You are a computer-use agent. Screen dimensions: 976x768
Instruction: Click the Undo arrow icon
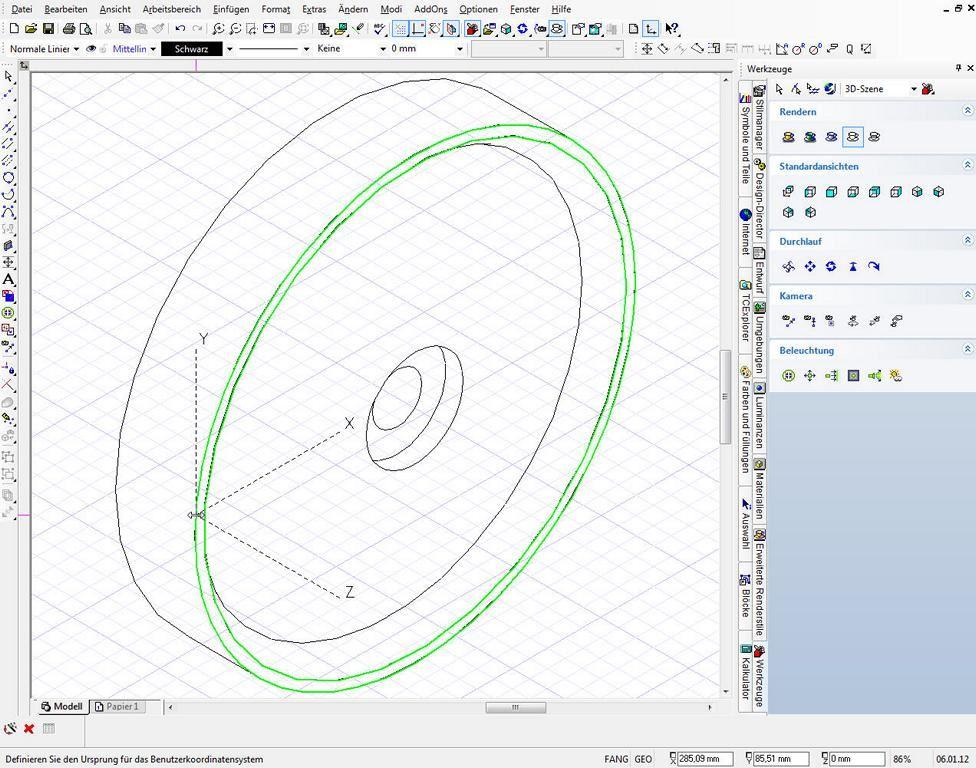pyautogui.click(x=180, y=29)
